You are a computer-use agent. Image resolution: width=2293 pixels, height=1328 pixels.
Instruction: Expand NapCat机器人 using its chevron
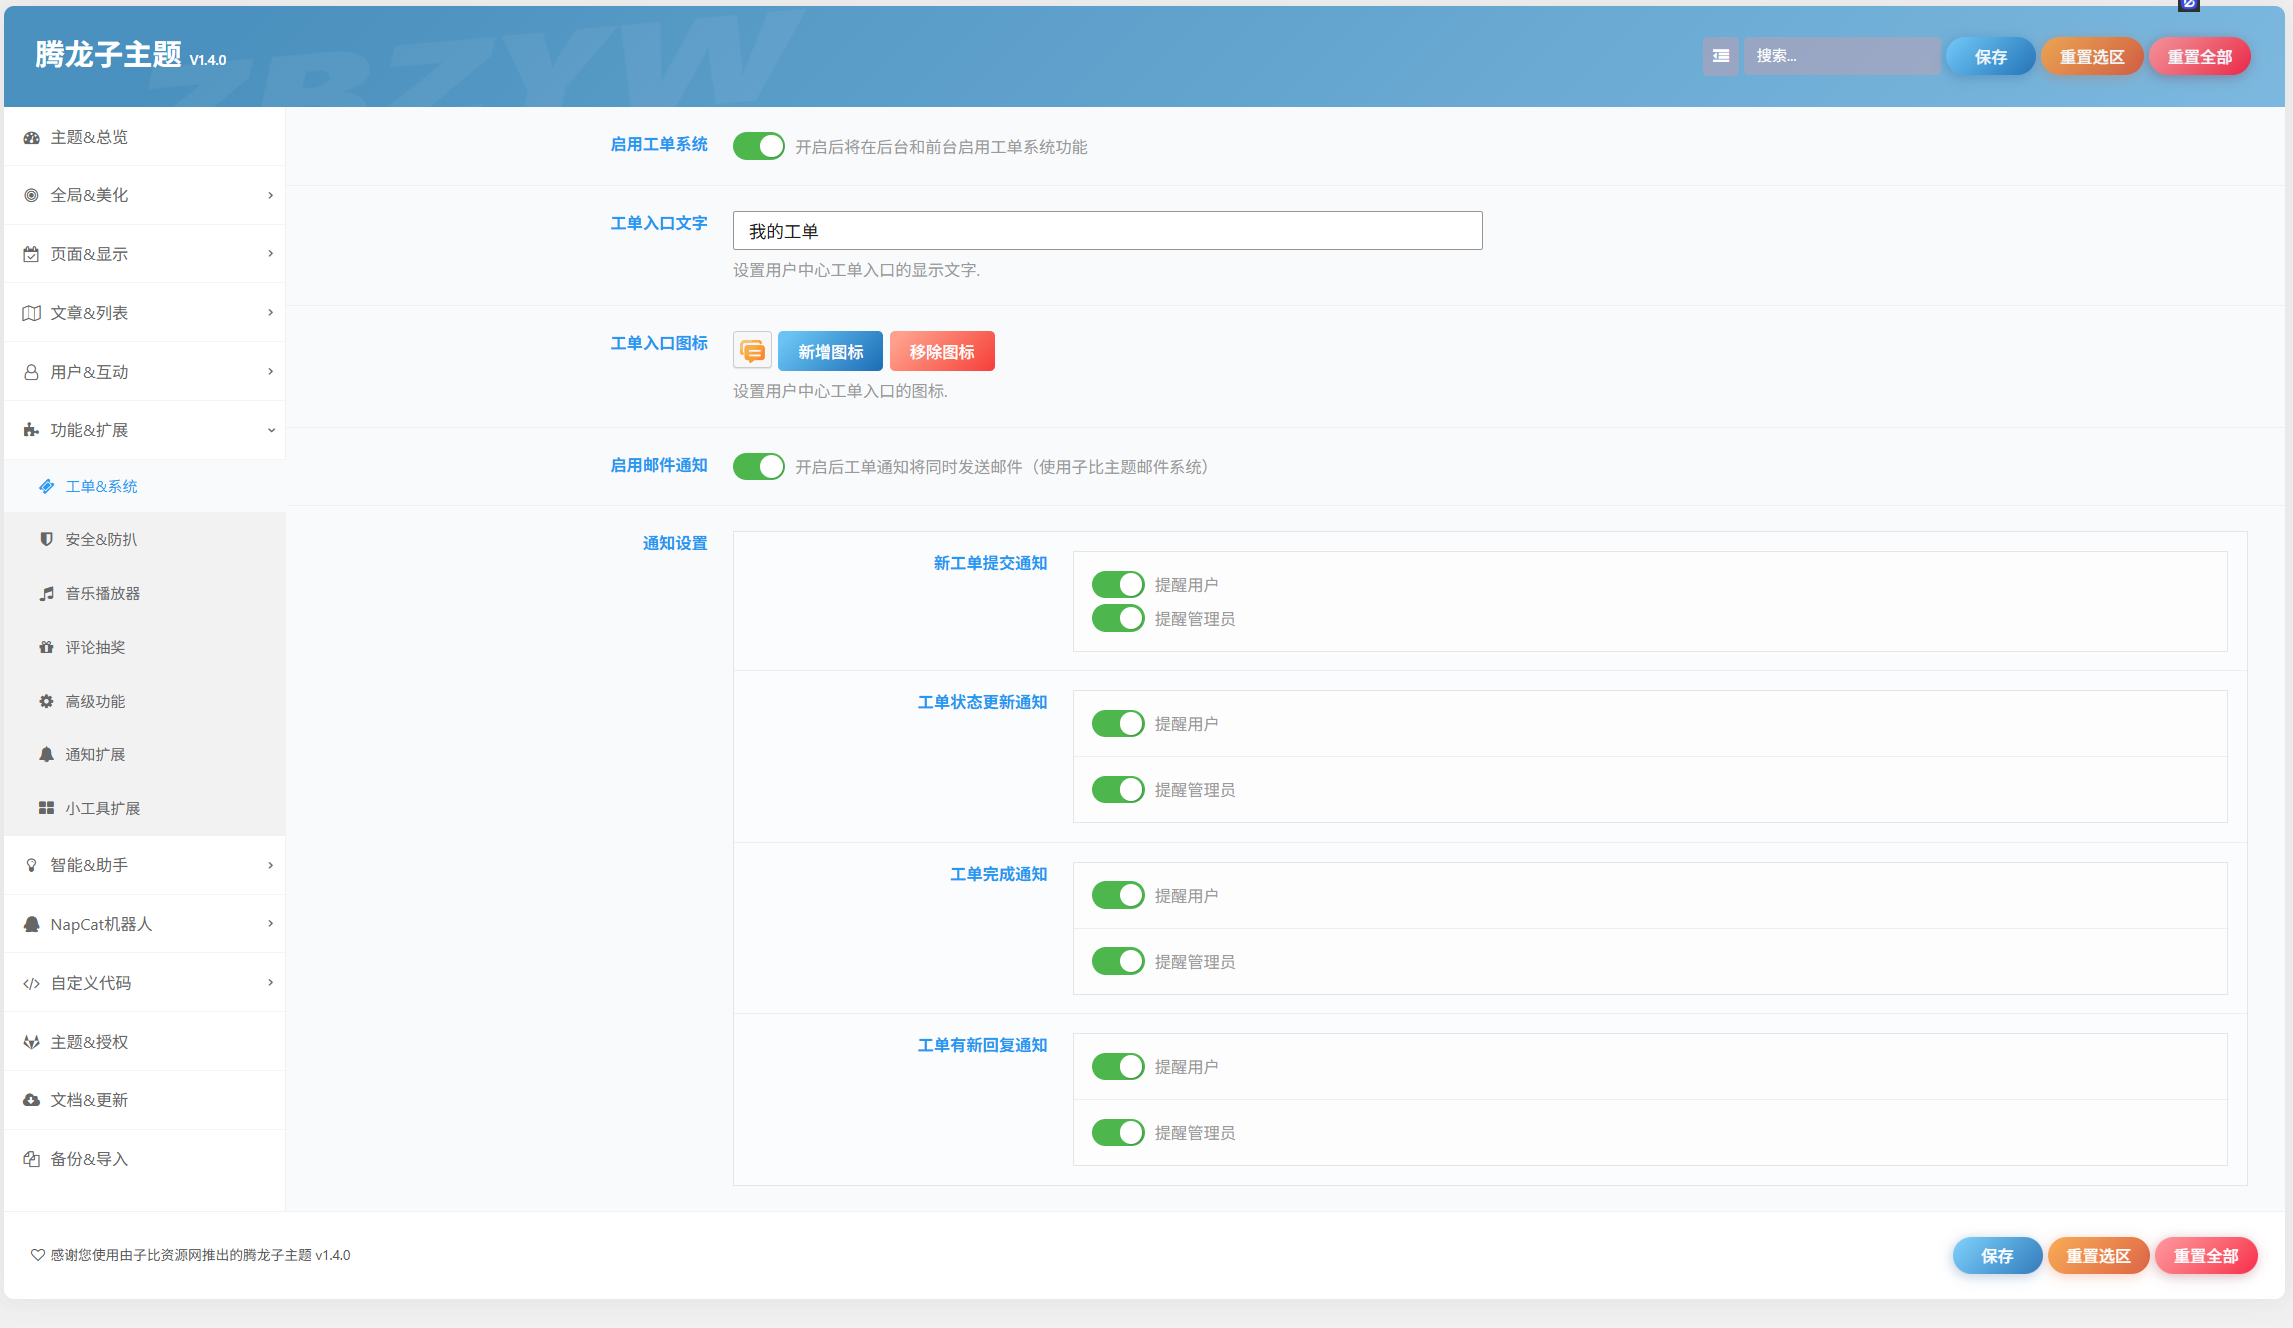pyautogui.click(x=270, y=924)
